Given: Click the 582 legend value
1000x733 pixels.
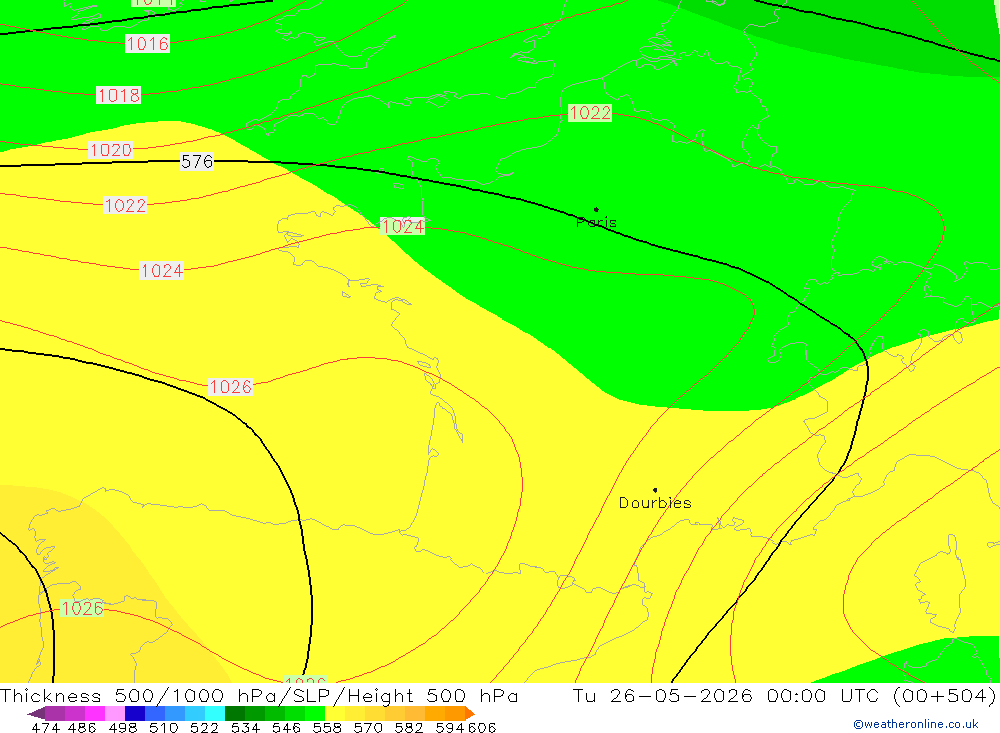Looking at the screenshot, I should tap(409, 727).
